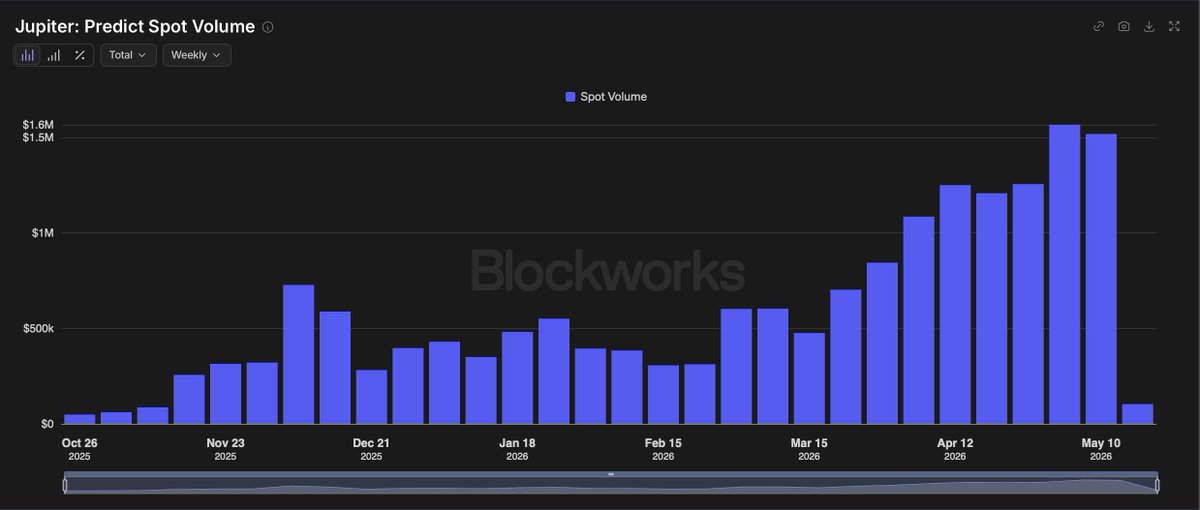Click the bar above Nov 23 label
The image size is (1200, 510).
225,394
